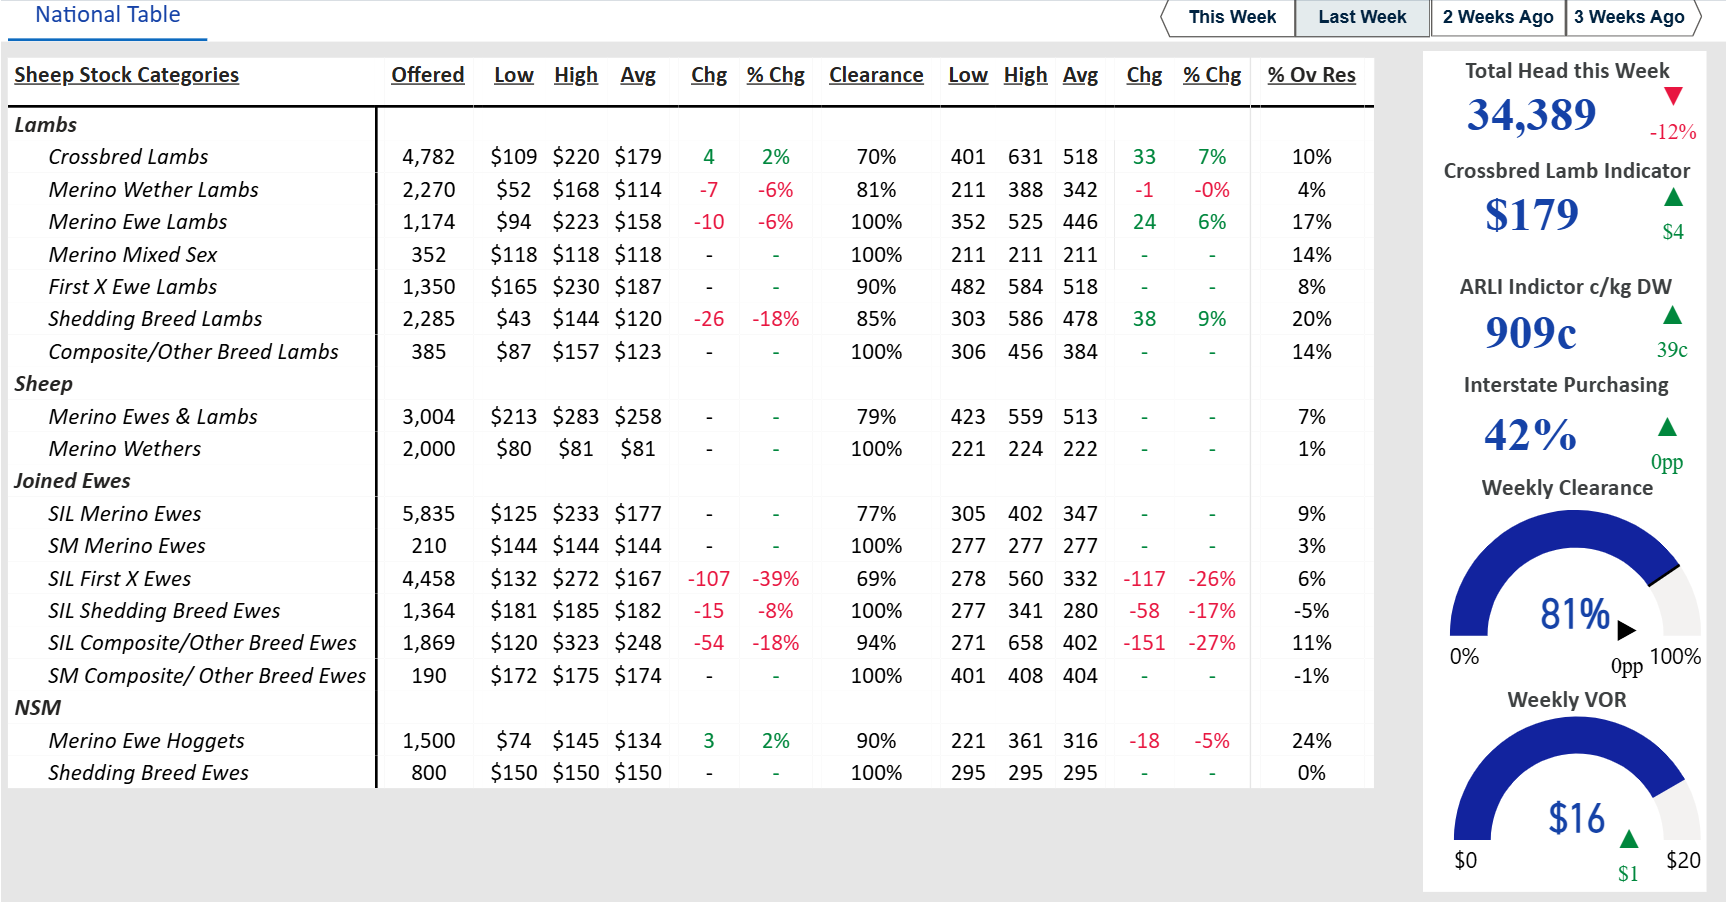Click the Interstate Purchasing value 42%
The height and width of the screenshot is (902, 1726).
tap(1530, 435)
